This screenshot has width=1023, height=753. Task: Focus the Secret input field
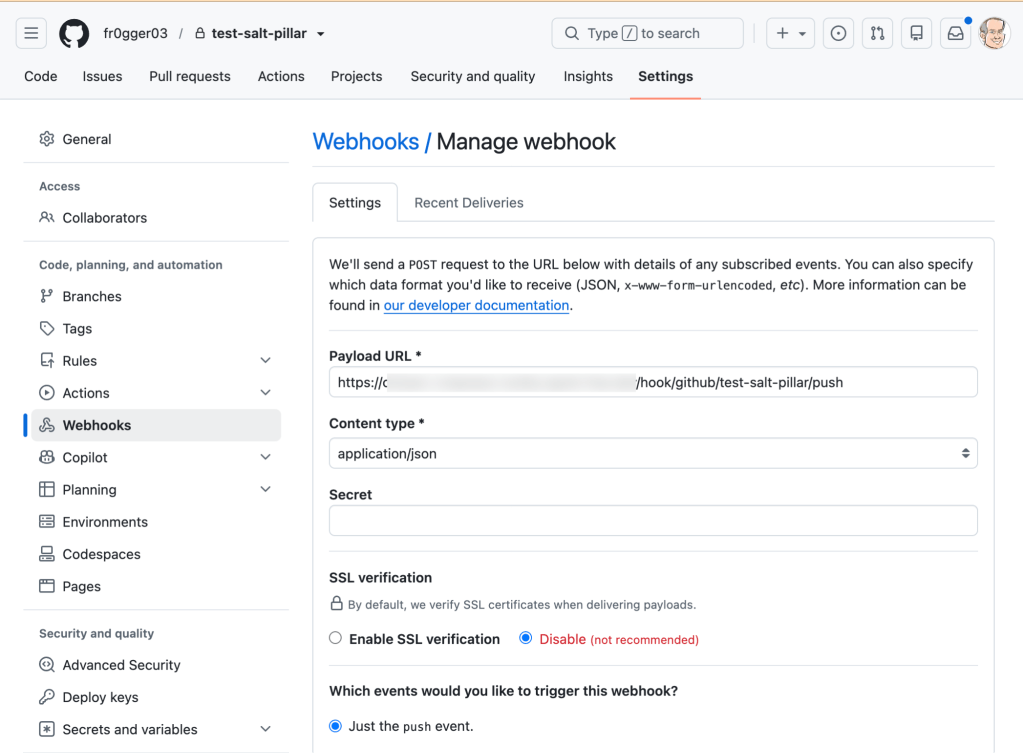[653, 521]
